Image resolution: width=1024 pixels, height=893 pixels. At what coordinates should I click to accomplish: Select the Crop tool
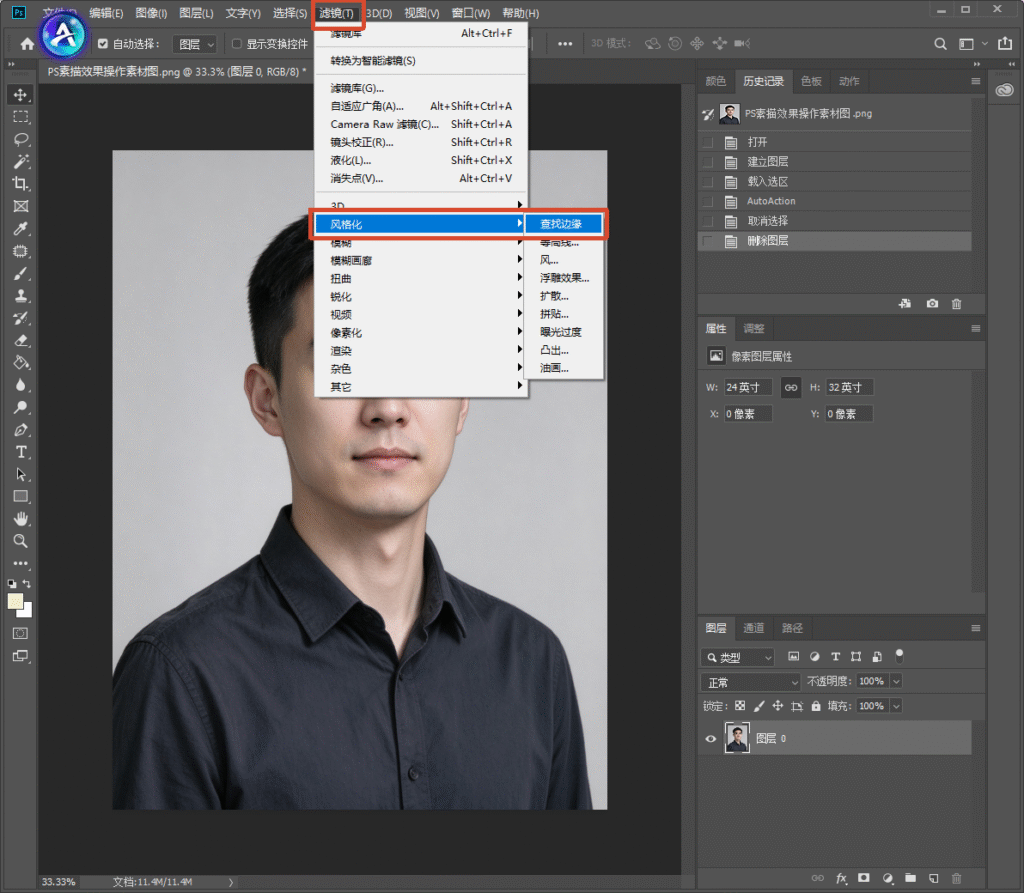(x=20, y=184)
